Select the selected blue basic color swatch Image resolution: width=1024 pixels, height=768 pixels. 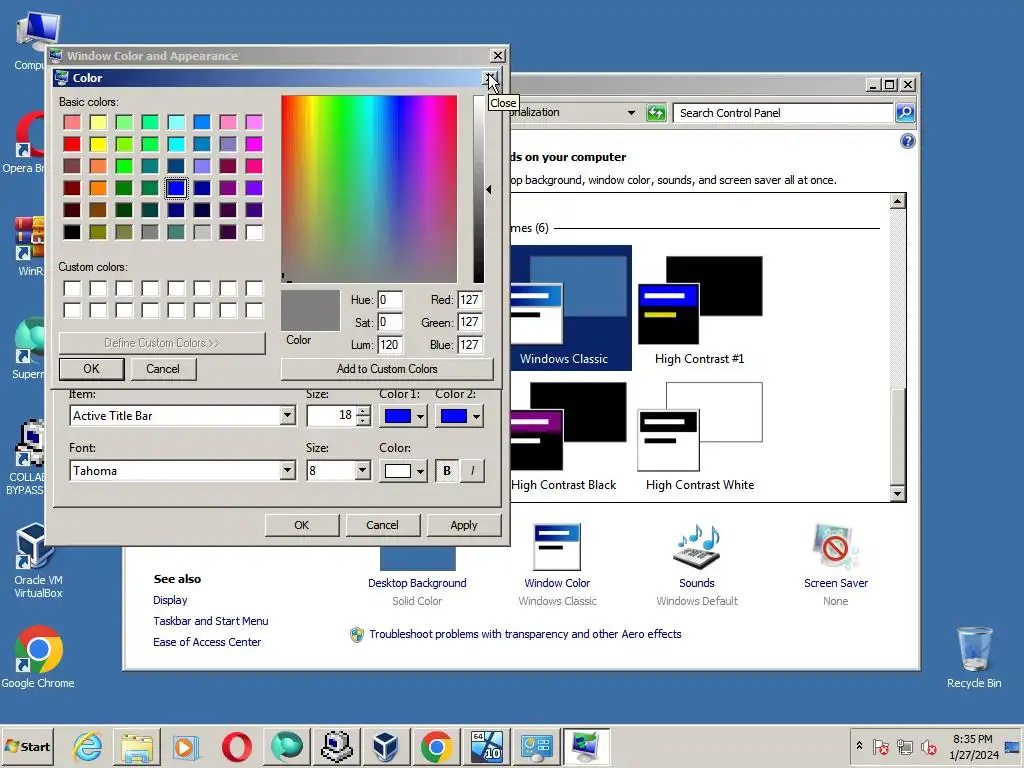click(x=176, y=188)
